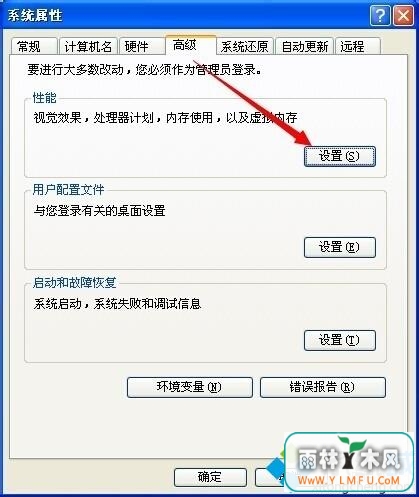Select the 硬件 tab

(x=142, y=46)
